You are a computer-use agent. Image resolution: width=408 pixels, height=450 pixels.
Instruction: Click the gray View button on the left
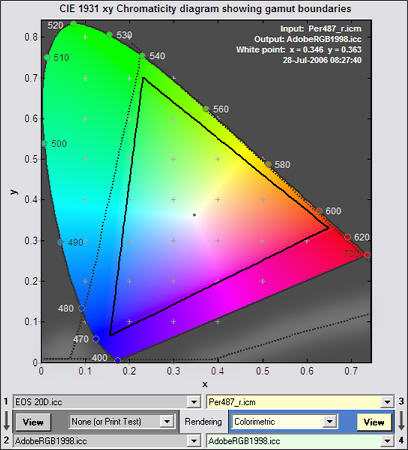(33, 422)
